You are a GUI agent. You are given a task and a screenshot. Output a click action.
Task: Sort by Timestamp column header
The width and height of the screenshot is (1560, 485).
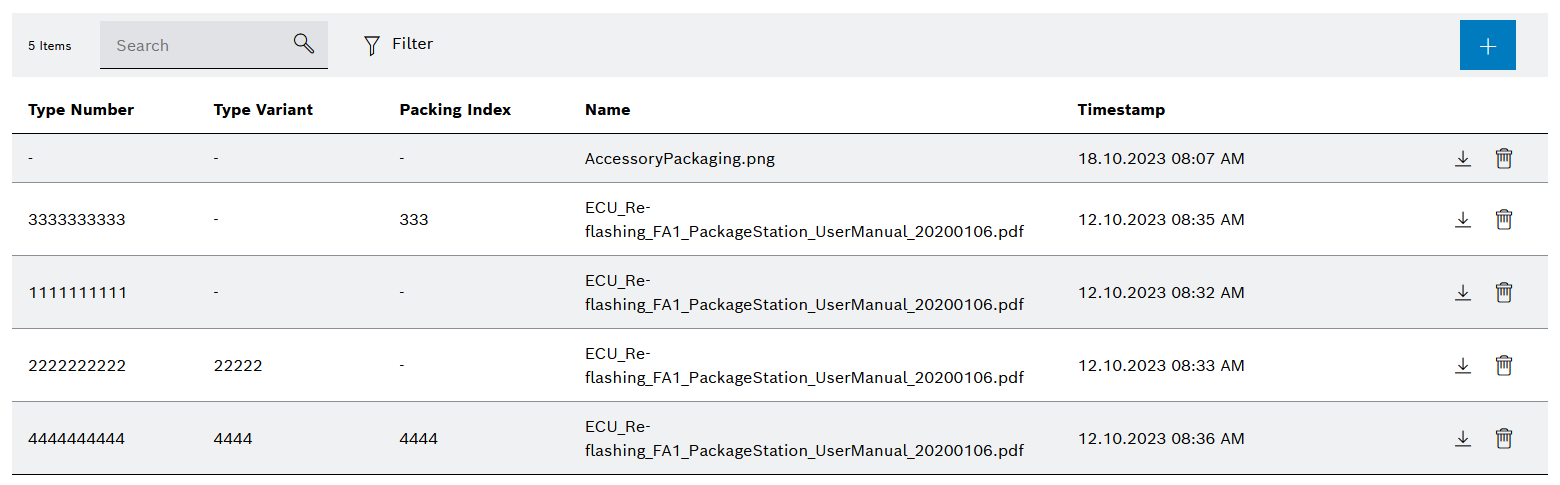[x=1121, y=110]
